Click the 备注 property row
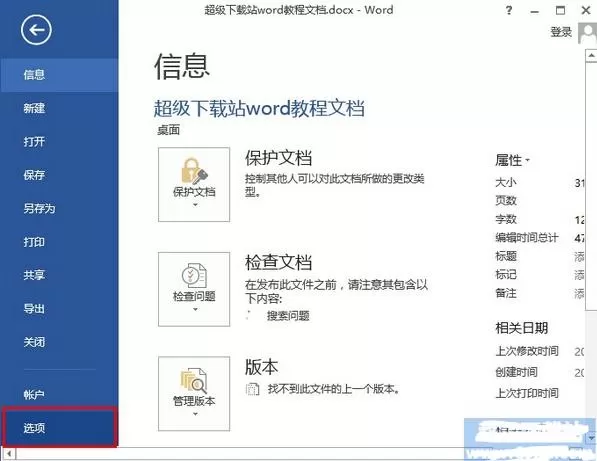 click(x=506, y=293)
